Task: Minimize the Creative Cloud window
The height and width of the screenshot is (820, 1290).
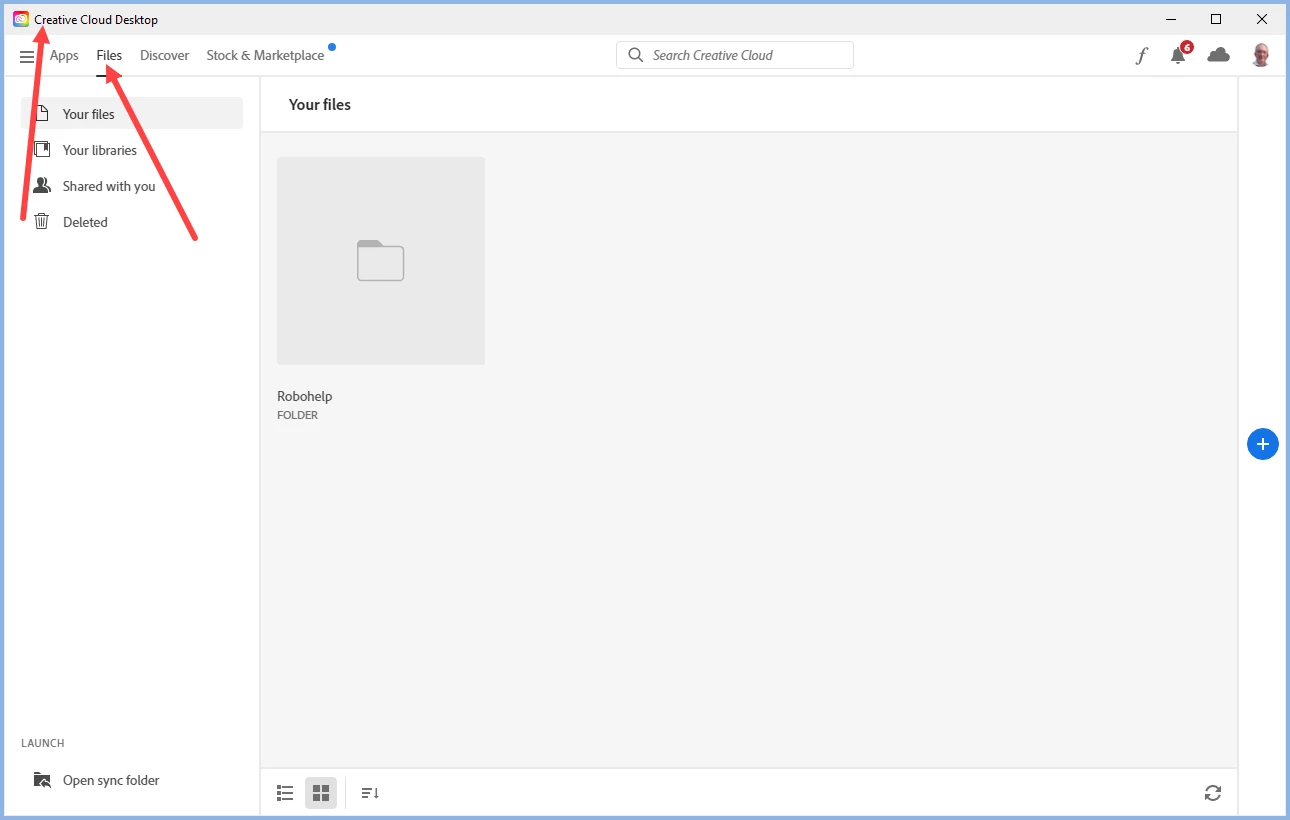Action: tap(1170, 19)
